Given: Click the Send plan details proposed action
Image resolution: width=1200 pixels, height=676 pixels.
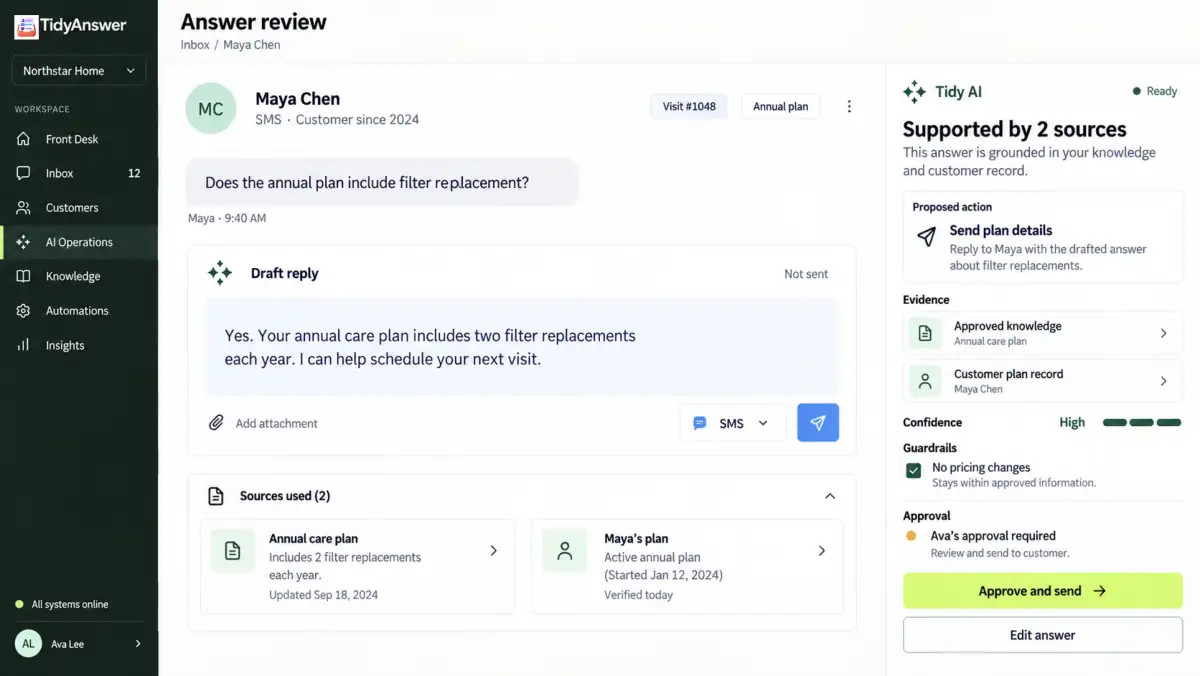Looking at the screenshot, I should (1042, 237).
